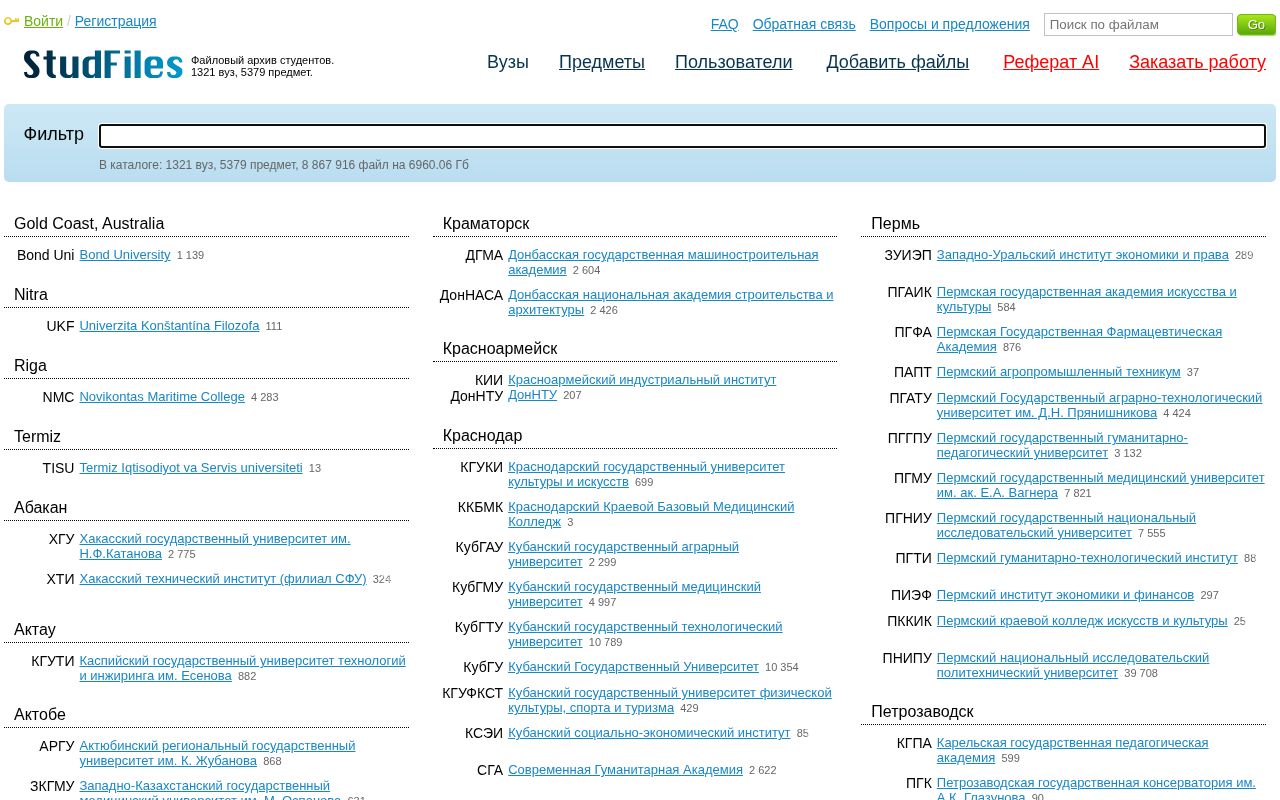Open the StudFiles logo home link

click(x=103, y=65)
